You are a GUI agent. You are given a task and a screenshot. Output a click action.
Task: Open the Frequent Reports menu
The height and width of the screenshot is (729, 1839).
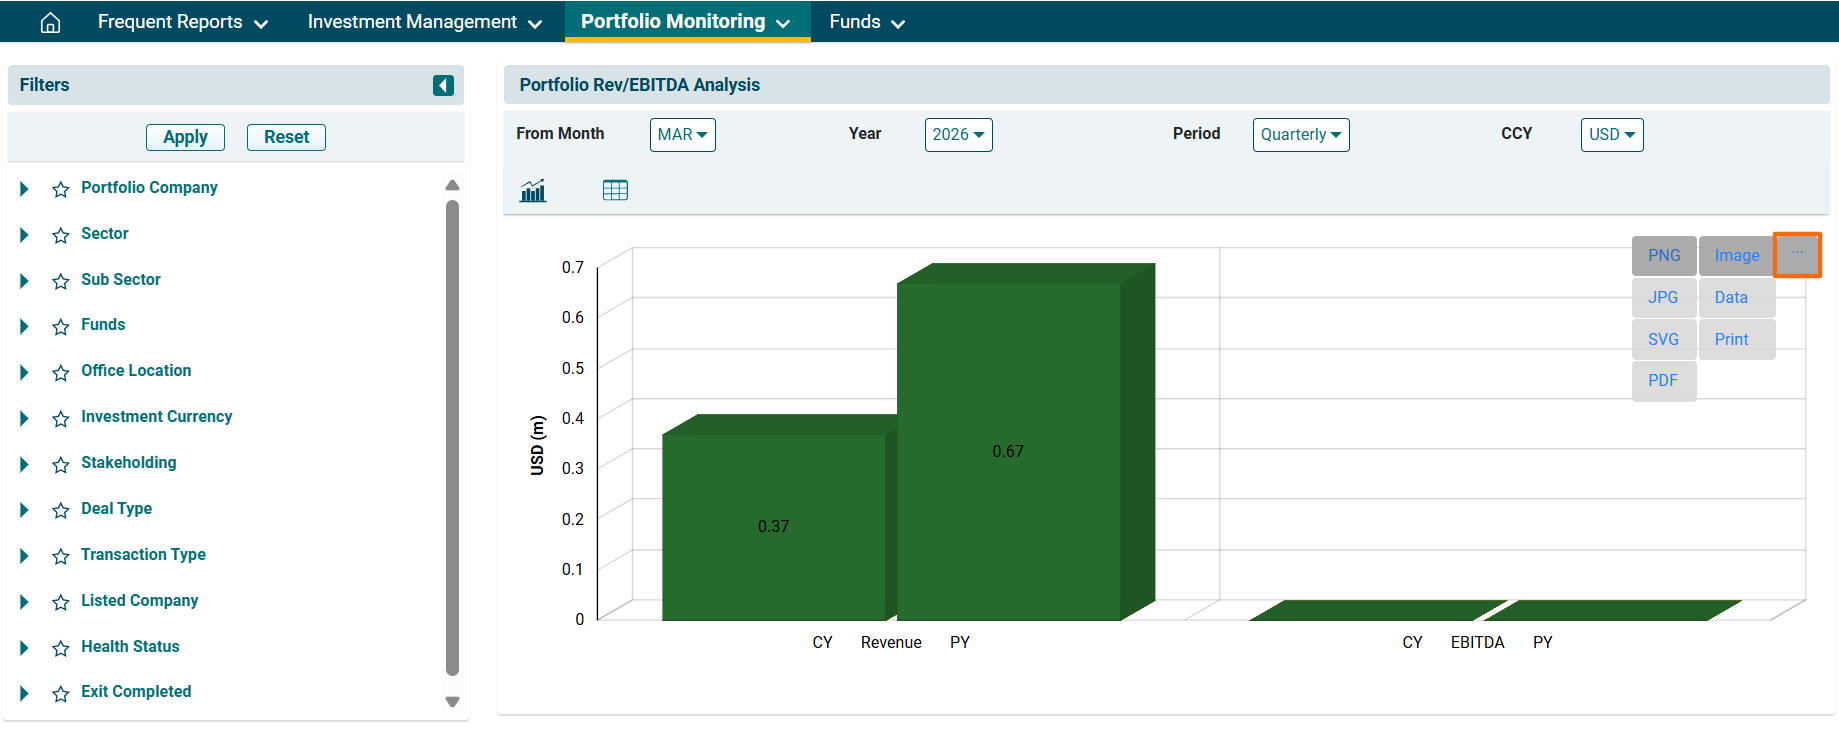(x=183, y=22)
